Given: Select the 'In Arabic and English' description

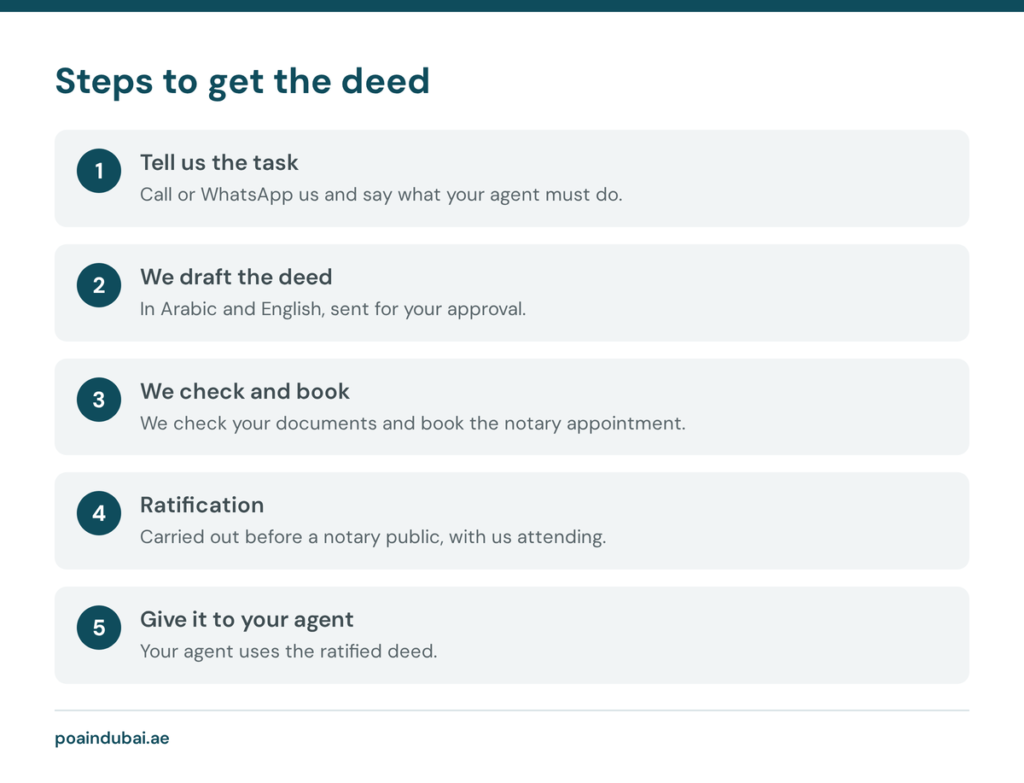Looking at the screenshot, I should tap(333, 309).
